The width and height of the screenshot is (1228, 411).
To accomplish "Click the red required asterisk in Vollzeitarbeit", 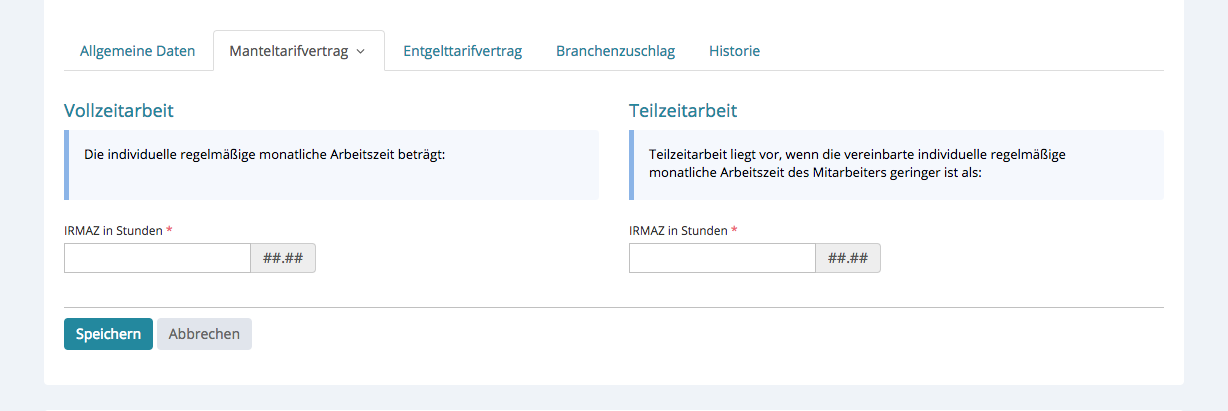I will click(x=169, y=230).
